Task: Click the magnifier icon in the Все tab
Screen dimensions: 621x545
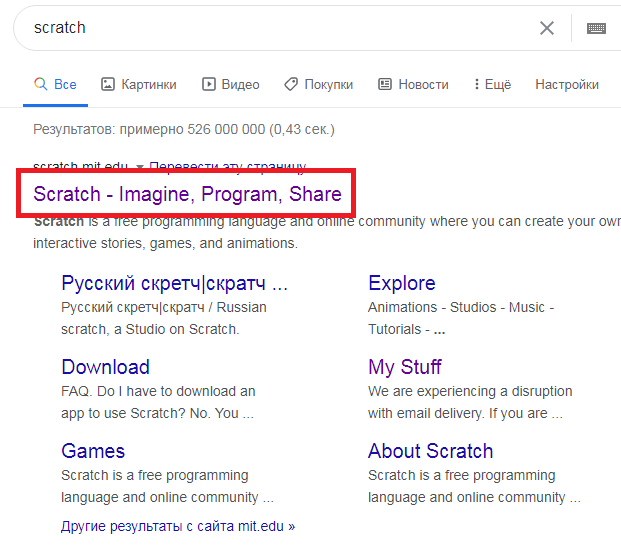Action: click(40, 84)
